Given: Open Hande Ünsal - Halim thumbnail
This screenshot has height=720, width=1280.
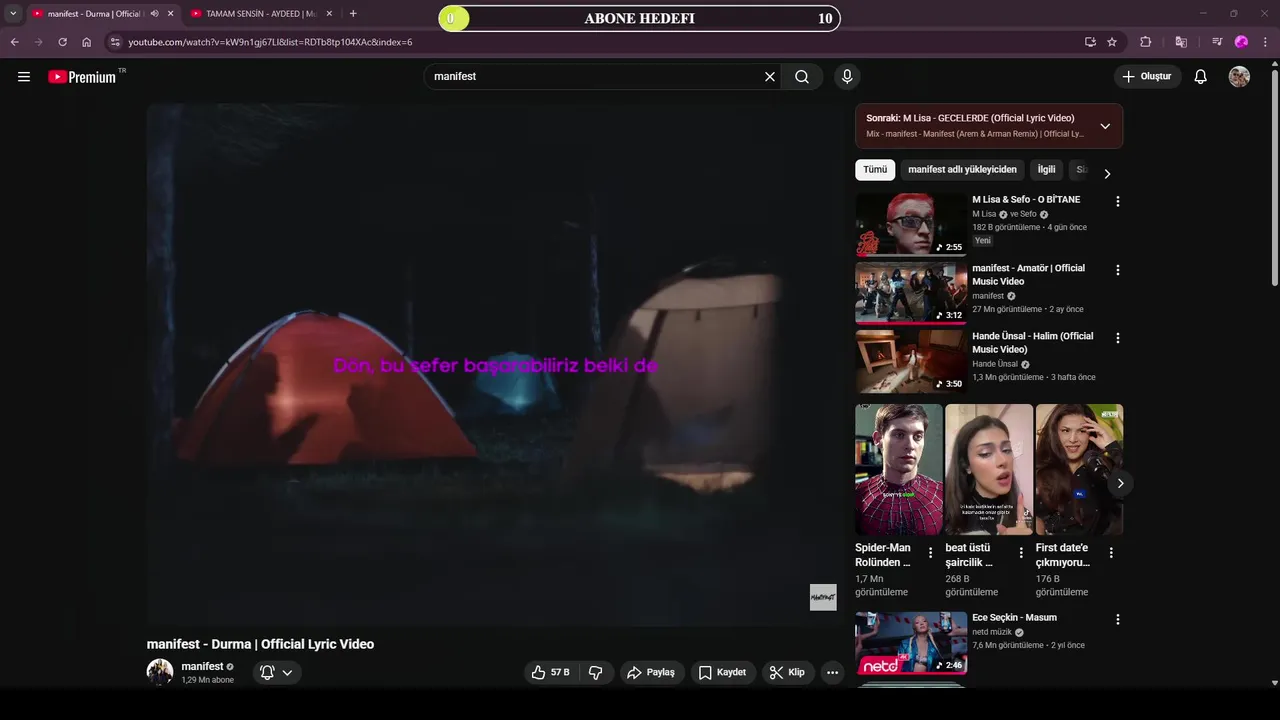Looking at the screenshot, I should (x=911, y=362).
